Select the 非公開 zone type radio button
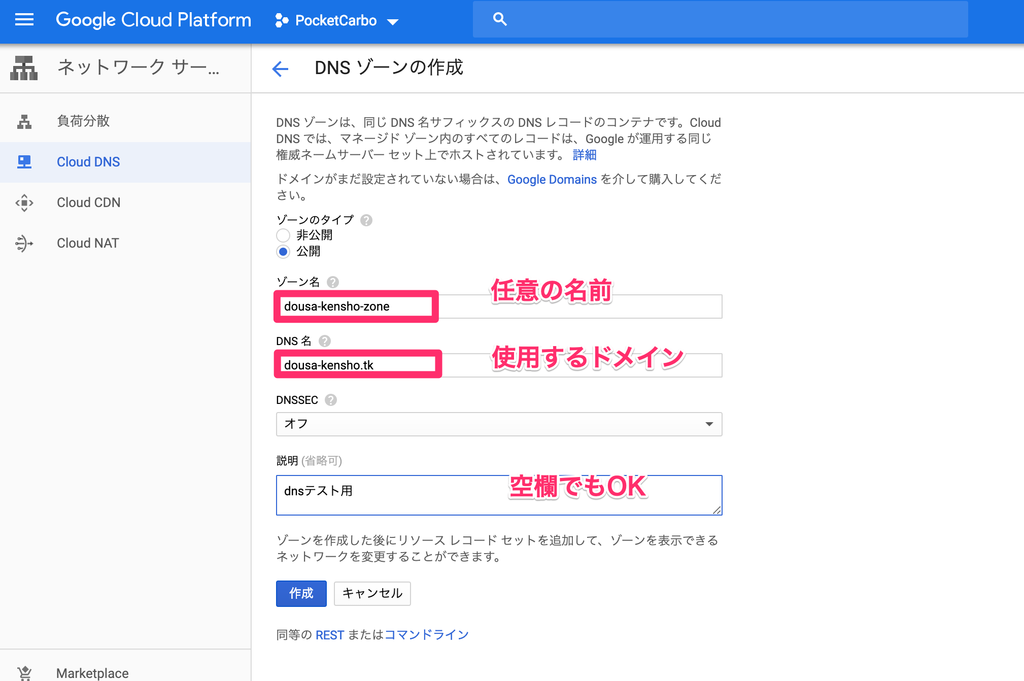The height and width of the screenshot is (681, 1024). pos(282,235)
